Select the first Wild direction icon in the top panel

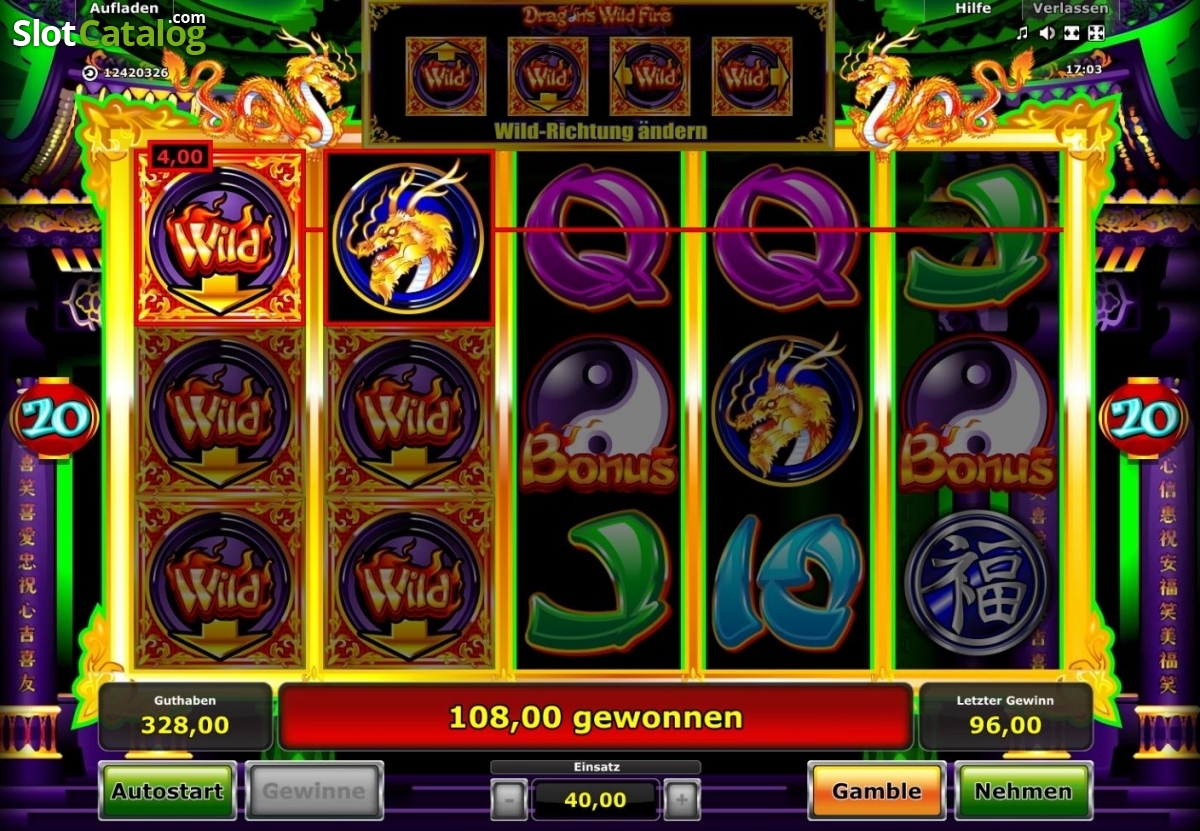(446, 76)
